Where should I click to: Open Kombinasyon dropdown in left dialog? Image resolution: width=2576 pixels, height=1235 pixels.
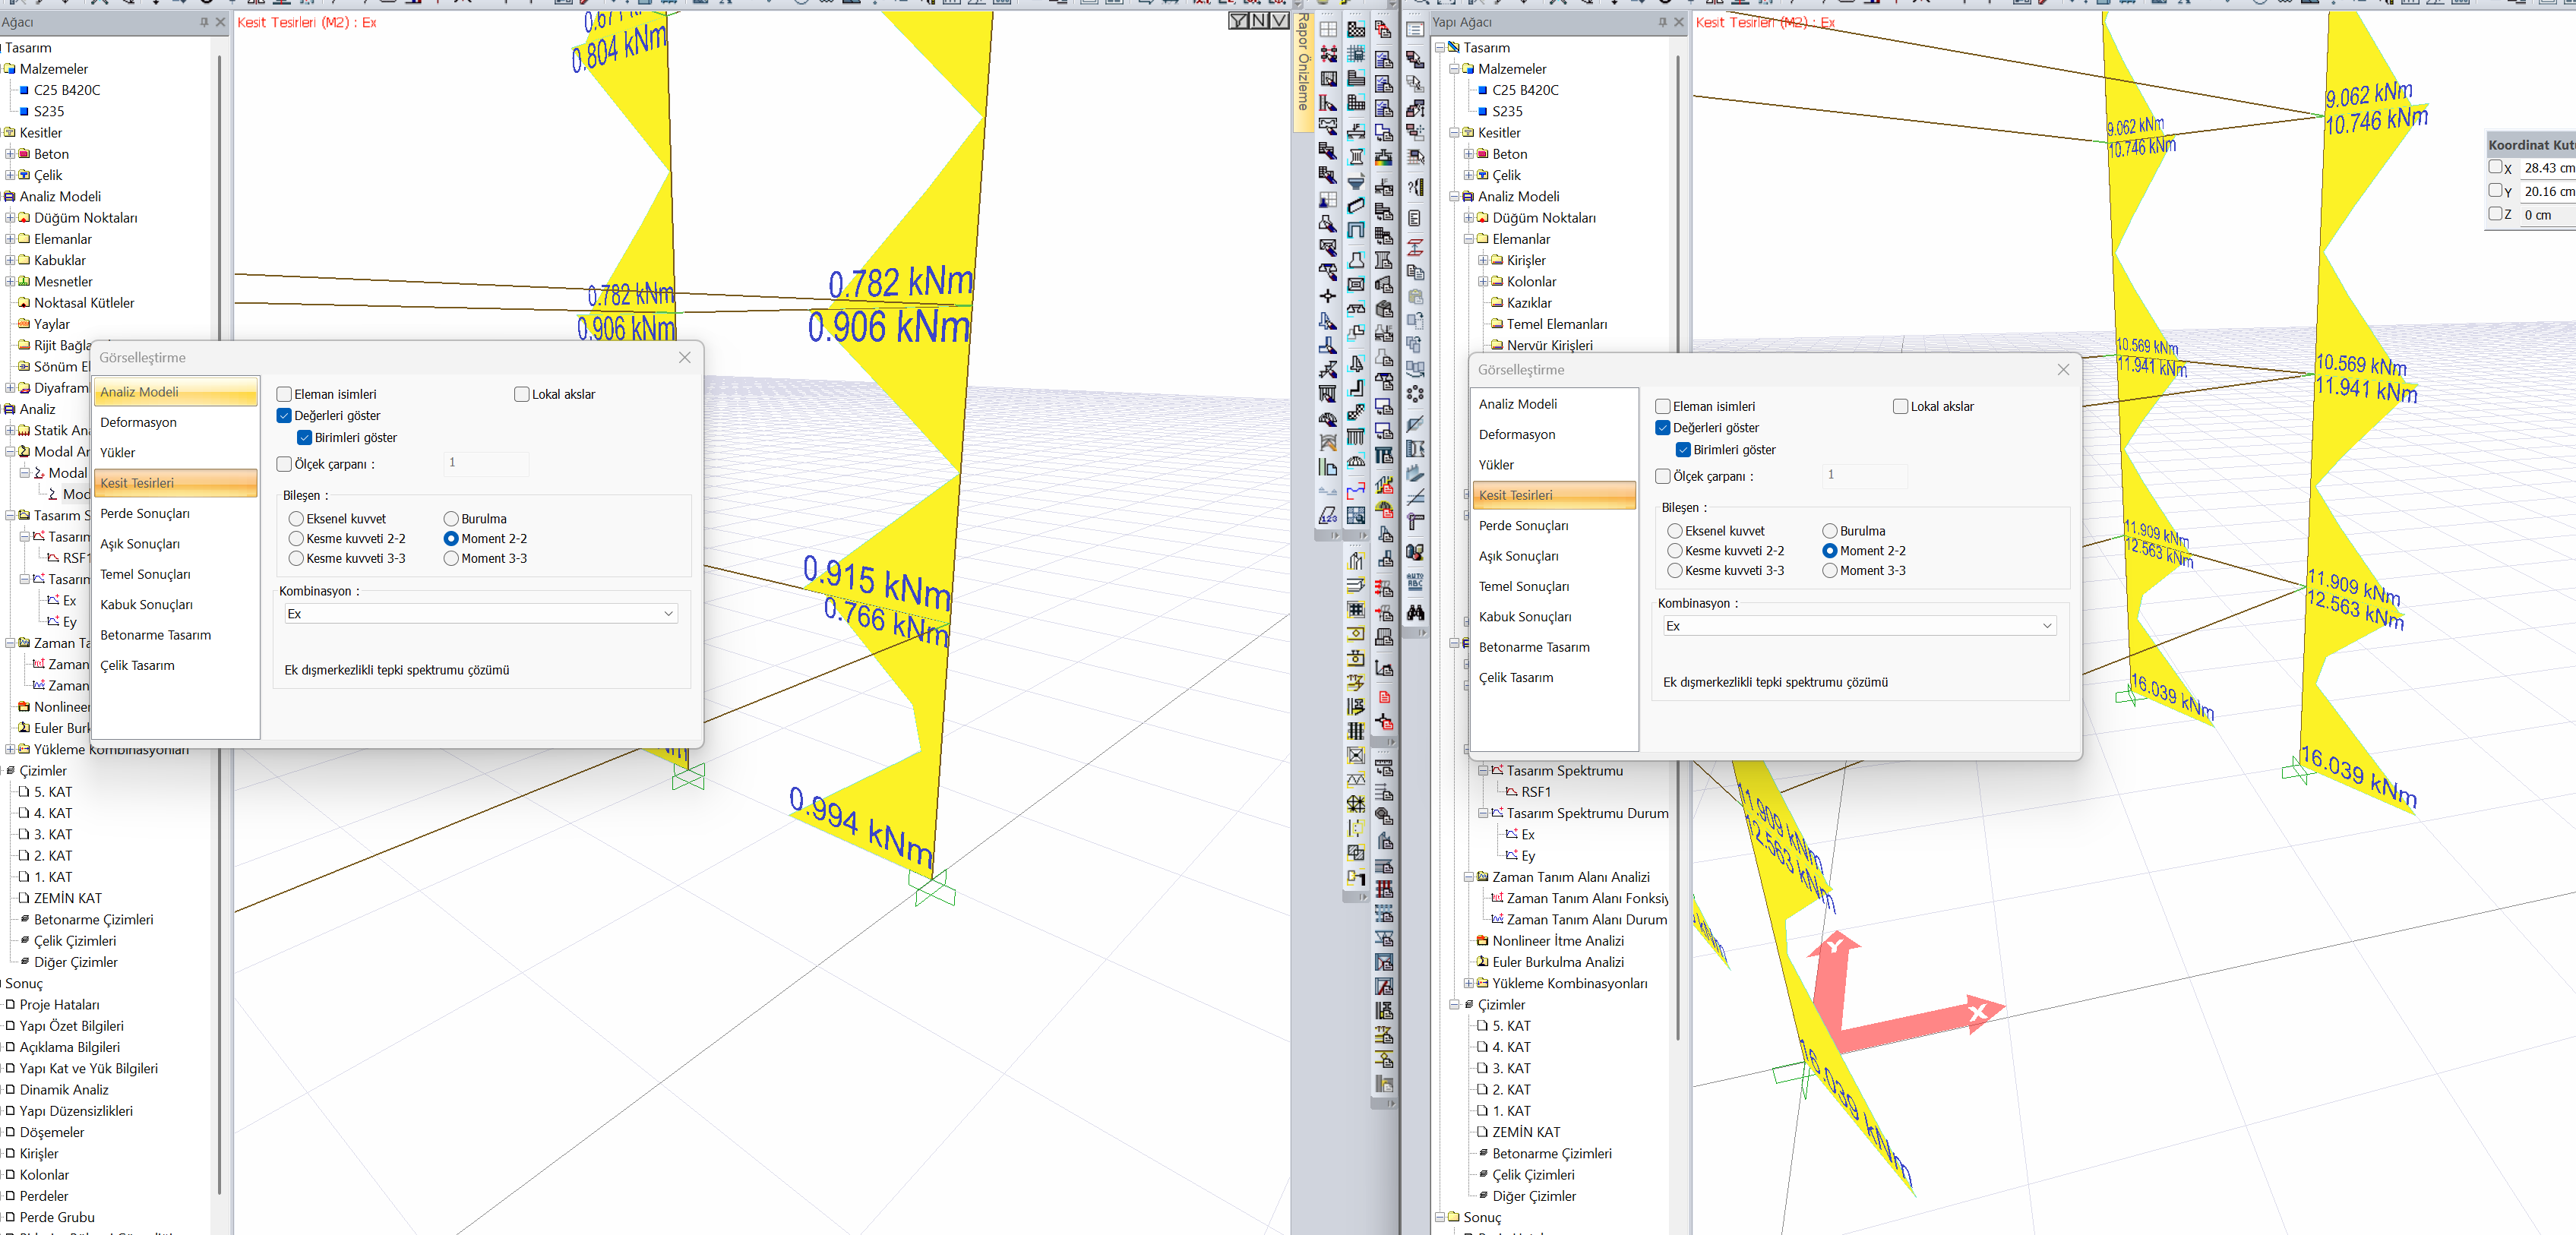(x=481, y=614)
